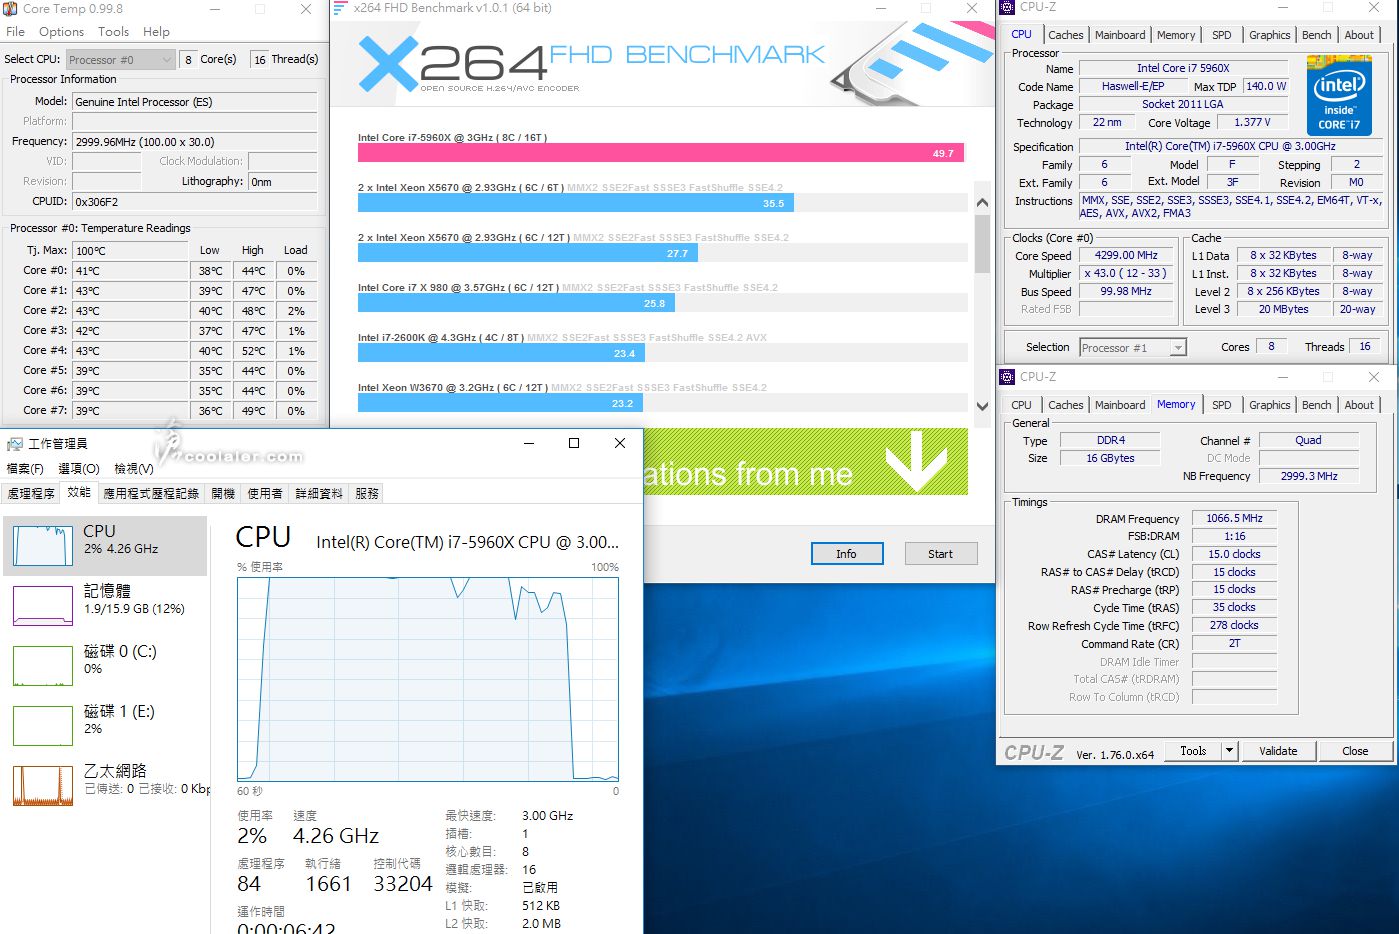Image resolution: width=1399 pixels, height=934 pixels.
Task: Click the benchmark results scrollbar thumb
Action: tap(982, 244)
